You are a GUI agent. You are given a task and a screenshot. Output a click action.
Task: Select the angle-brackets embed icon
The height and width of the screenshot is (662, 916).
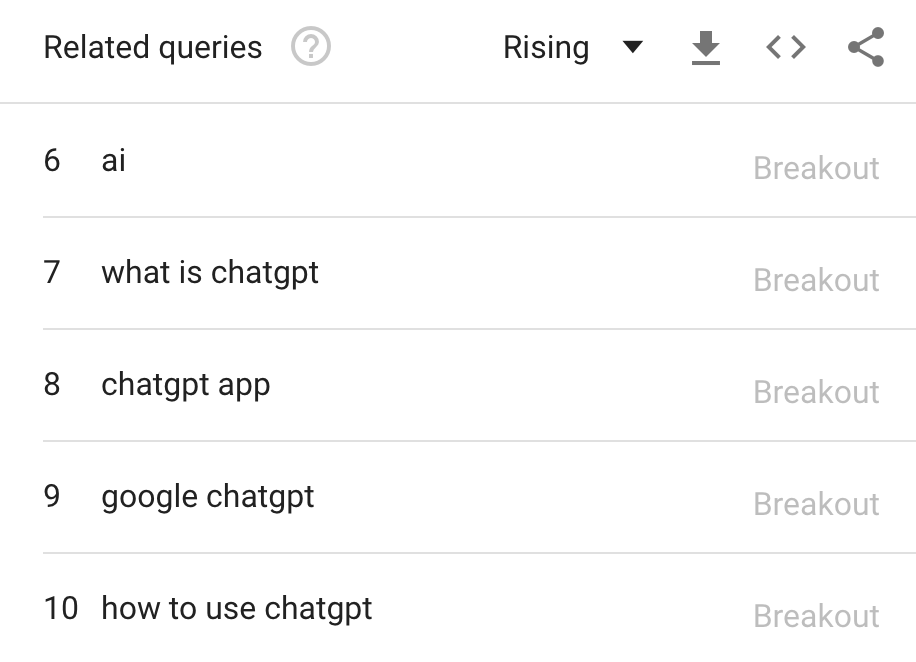point(785,46)
